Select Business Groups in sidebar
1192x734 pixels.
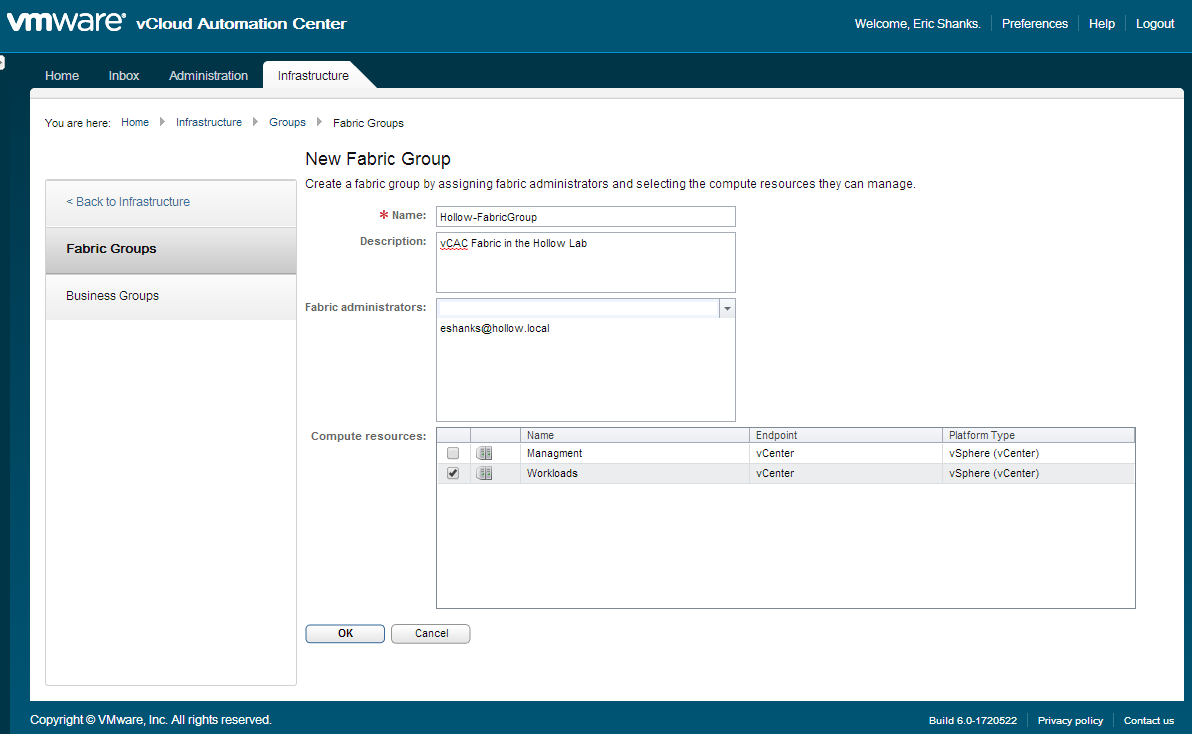[112, 296]
